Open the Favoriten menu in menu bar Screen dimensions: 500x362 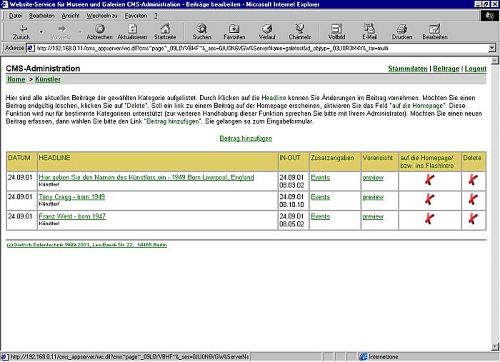click(x=136, y=16)
